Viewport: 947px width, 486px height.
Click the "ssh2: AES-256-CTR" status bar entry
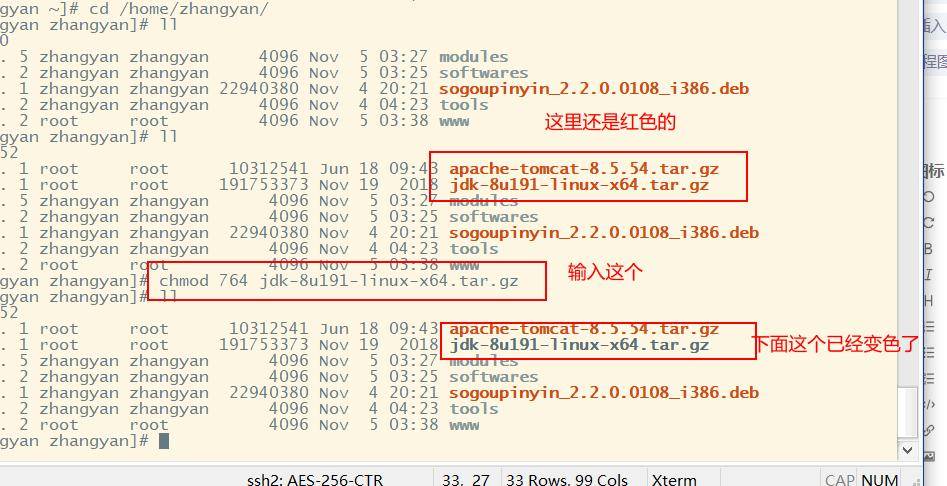click(315, 480)
